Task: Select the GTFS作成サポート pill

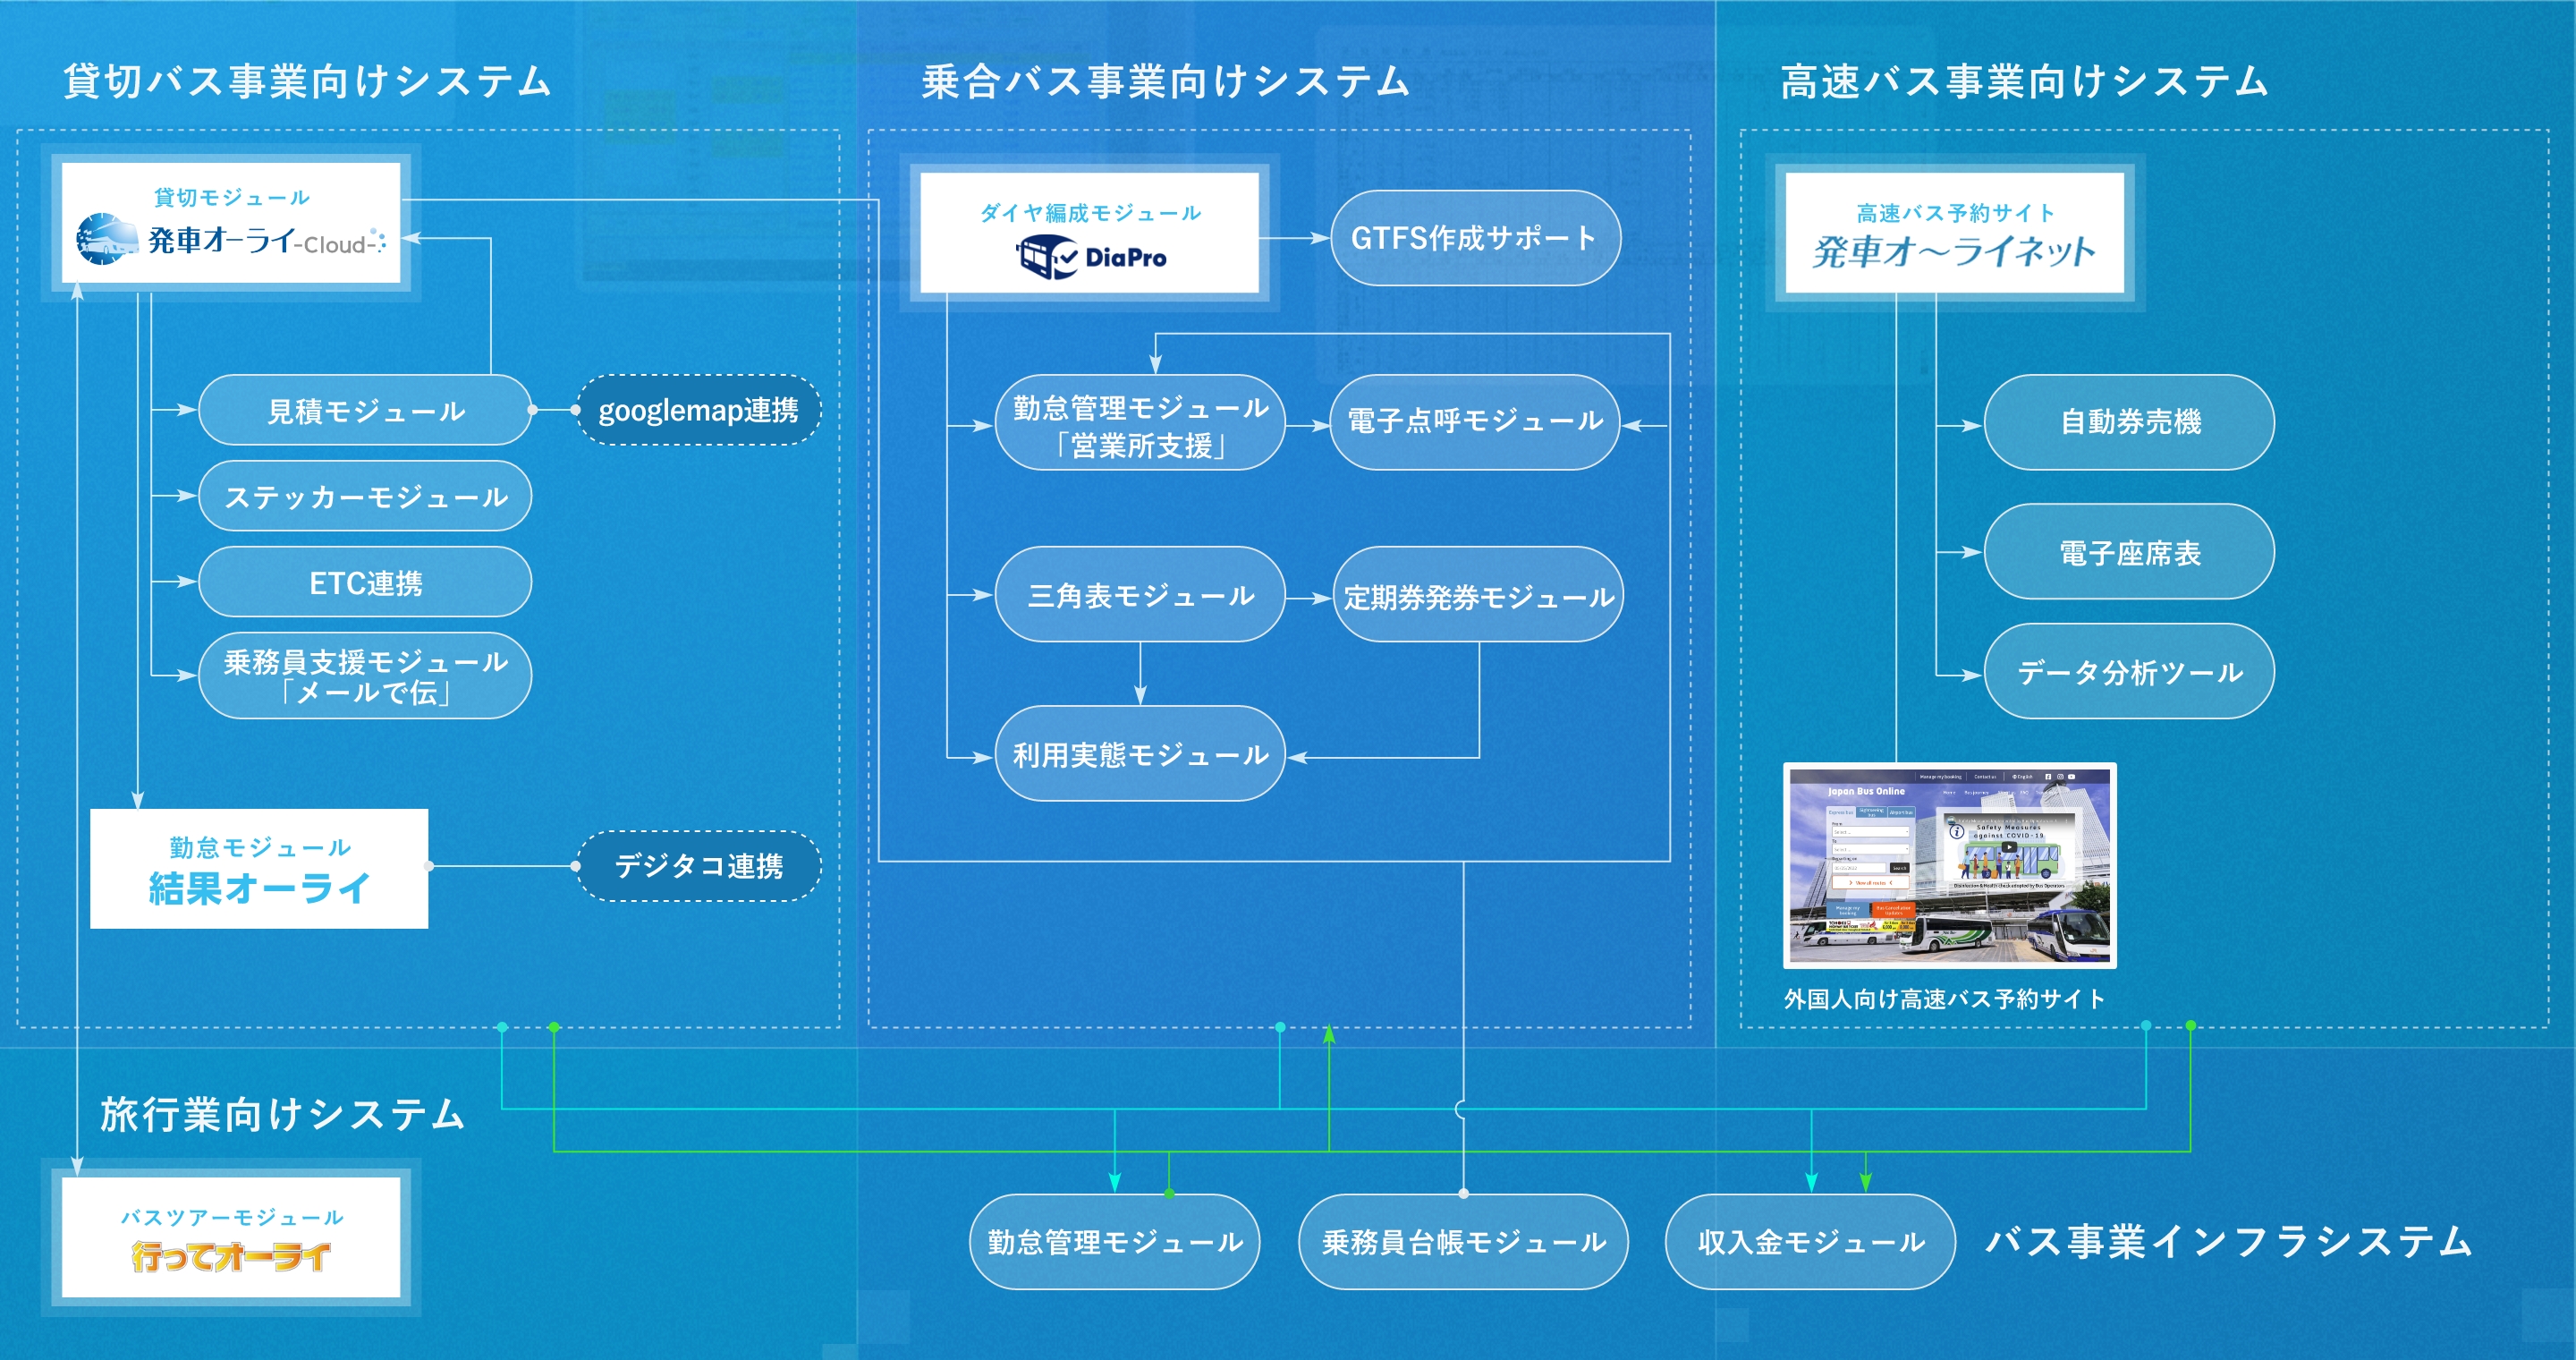Action: point(1475,238)
